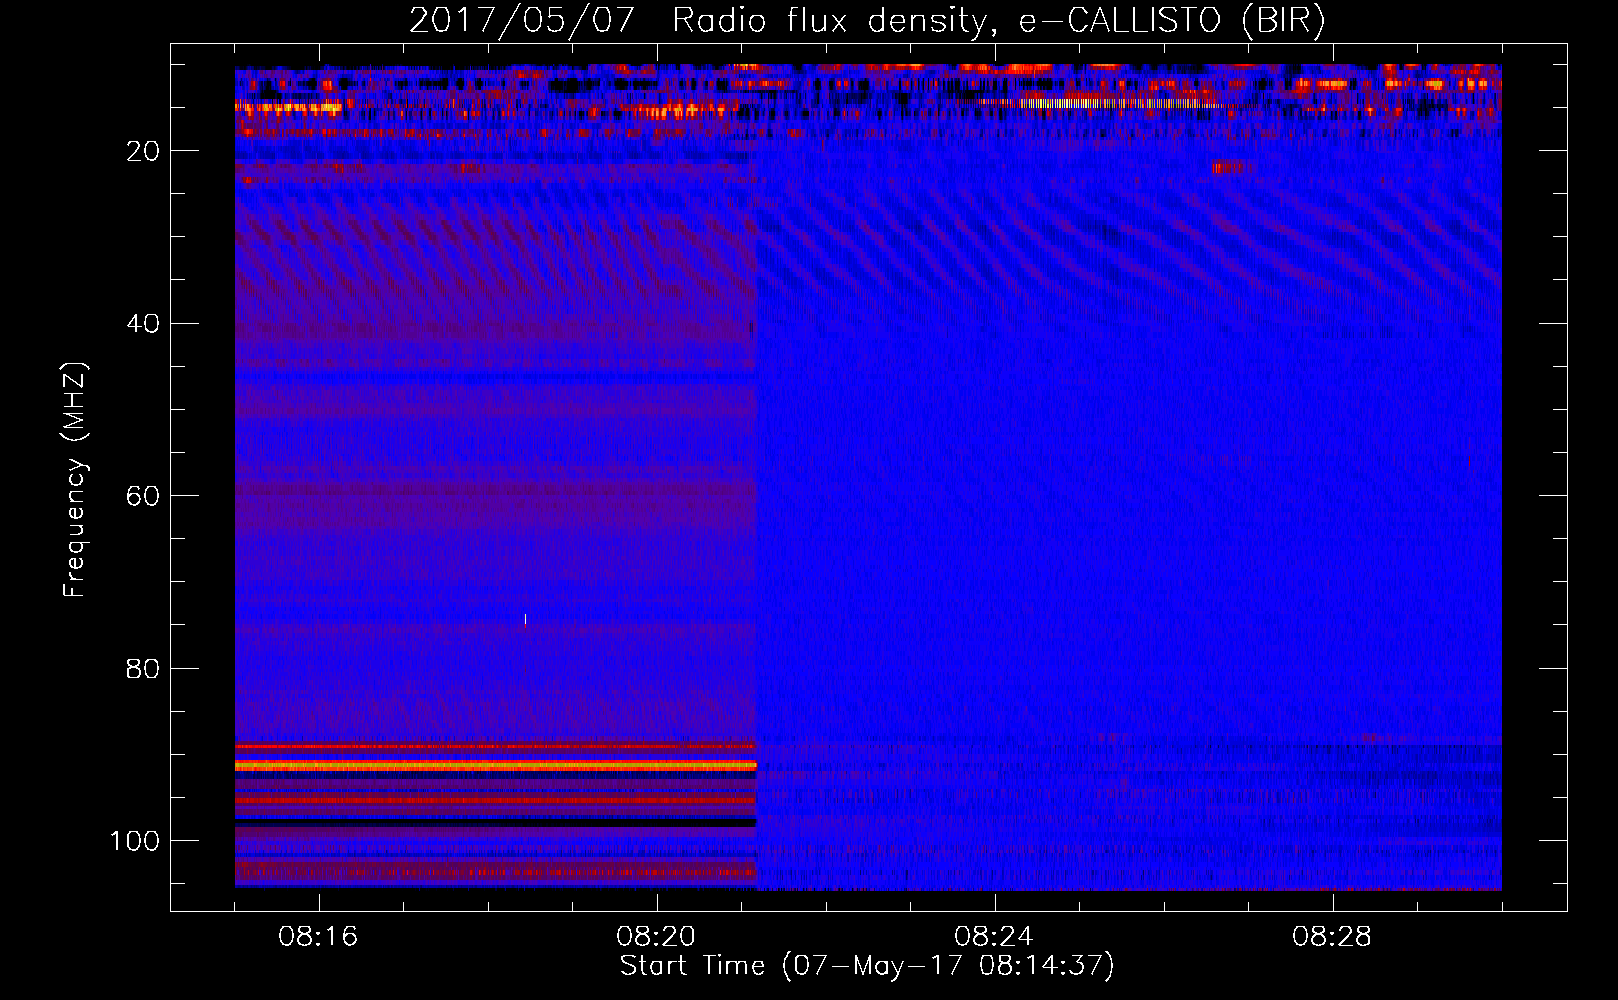Click the 'Frequency (MHZ)' axis label

75,480
